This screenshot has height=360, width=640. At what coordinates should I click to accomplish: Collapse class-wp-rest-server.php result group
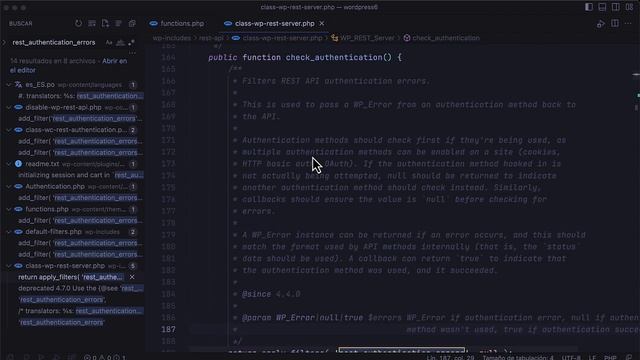click(x=9, y=266)
